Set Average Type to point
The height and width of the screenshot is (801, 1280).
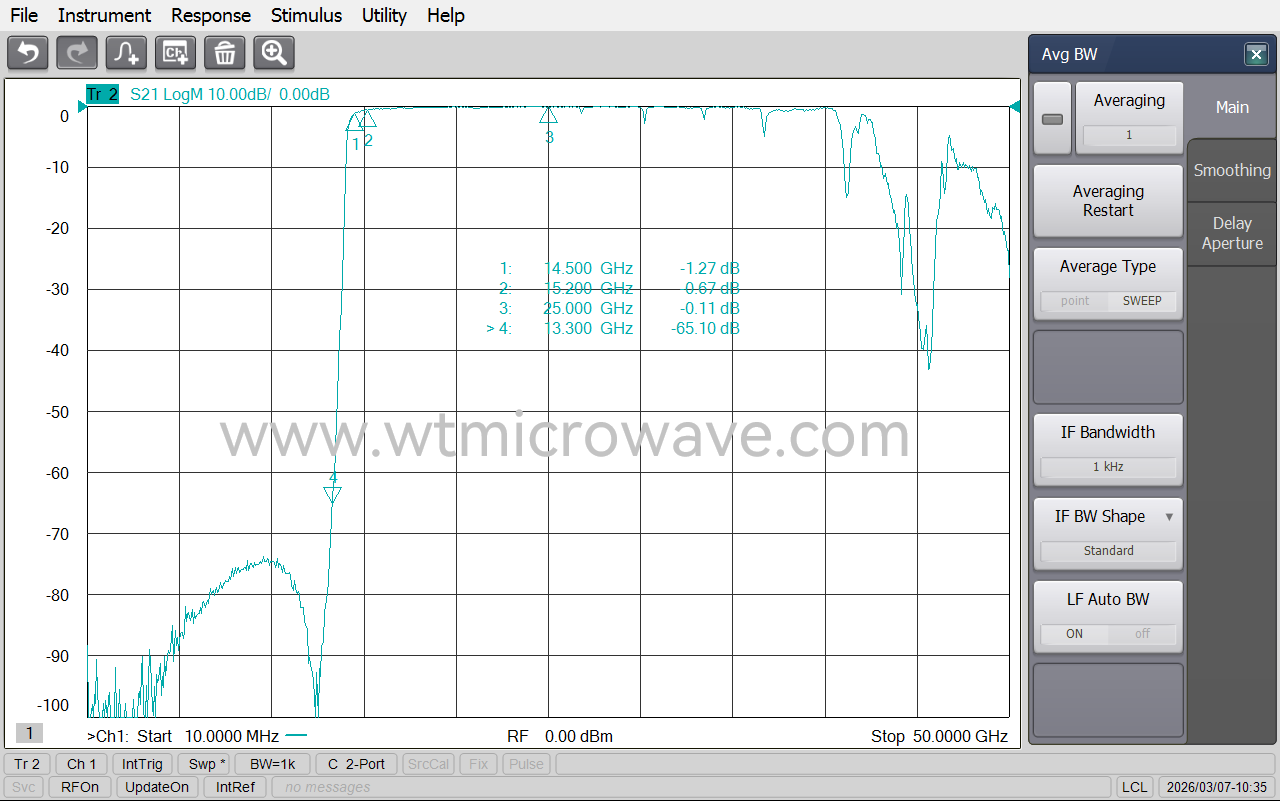coord(1075,301)
